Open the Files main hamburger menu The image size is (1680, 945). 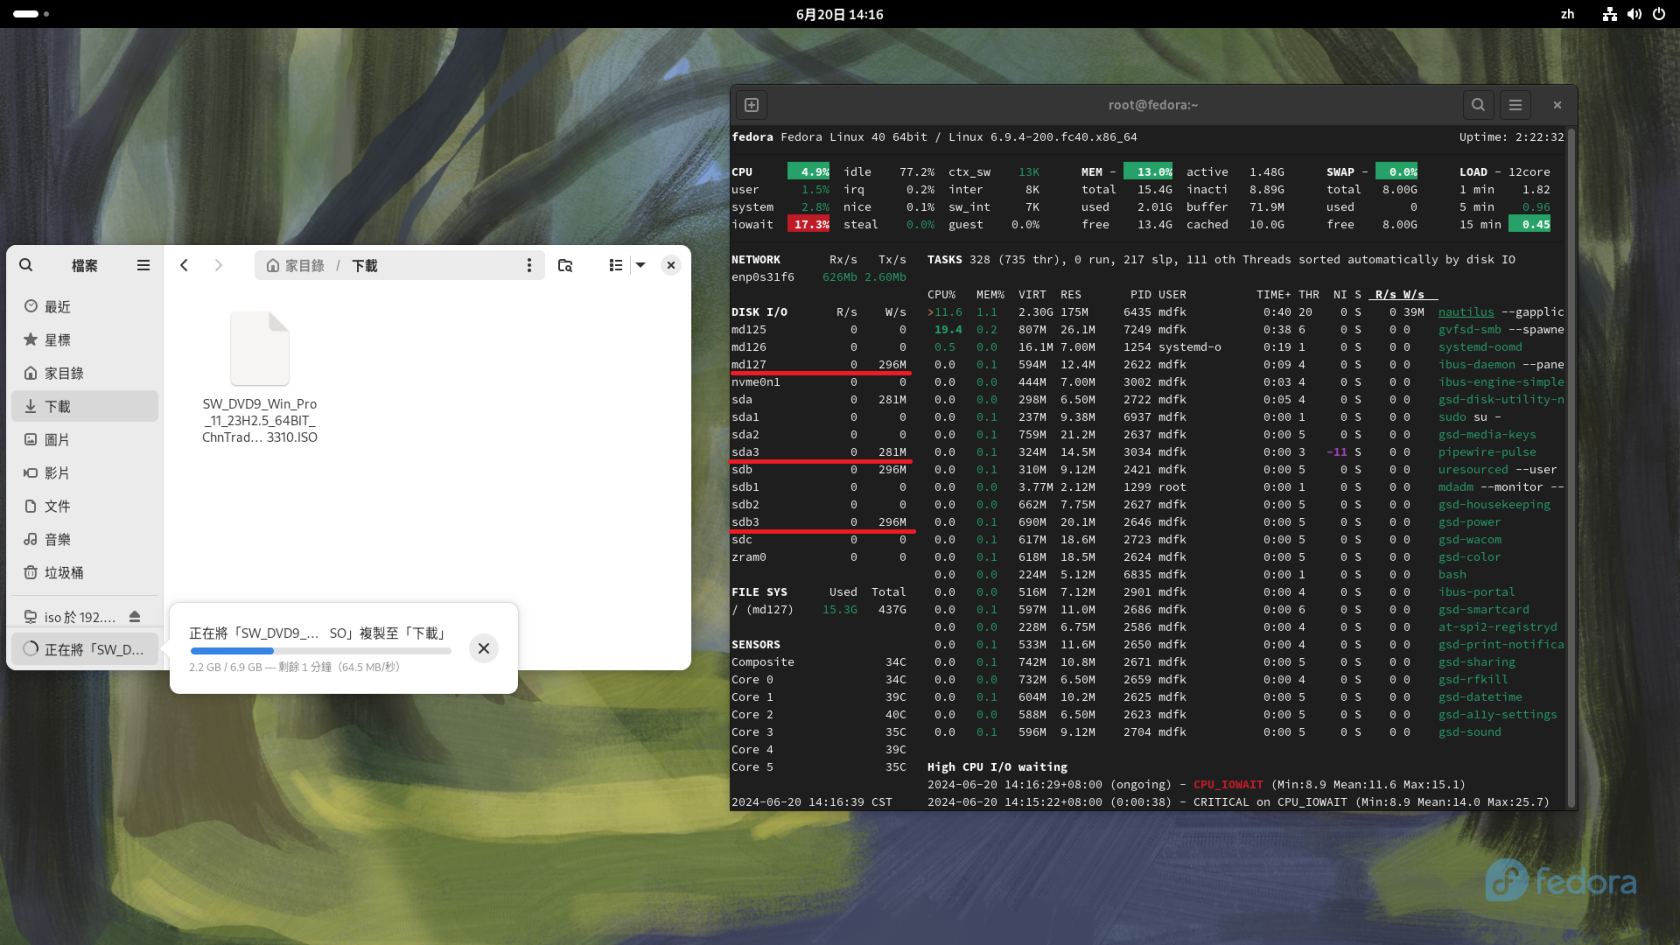(143, 265)
